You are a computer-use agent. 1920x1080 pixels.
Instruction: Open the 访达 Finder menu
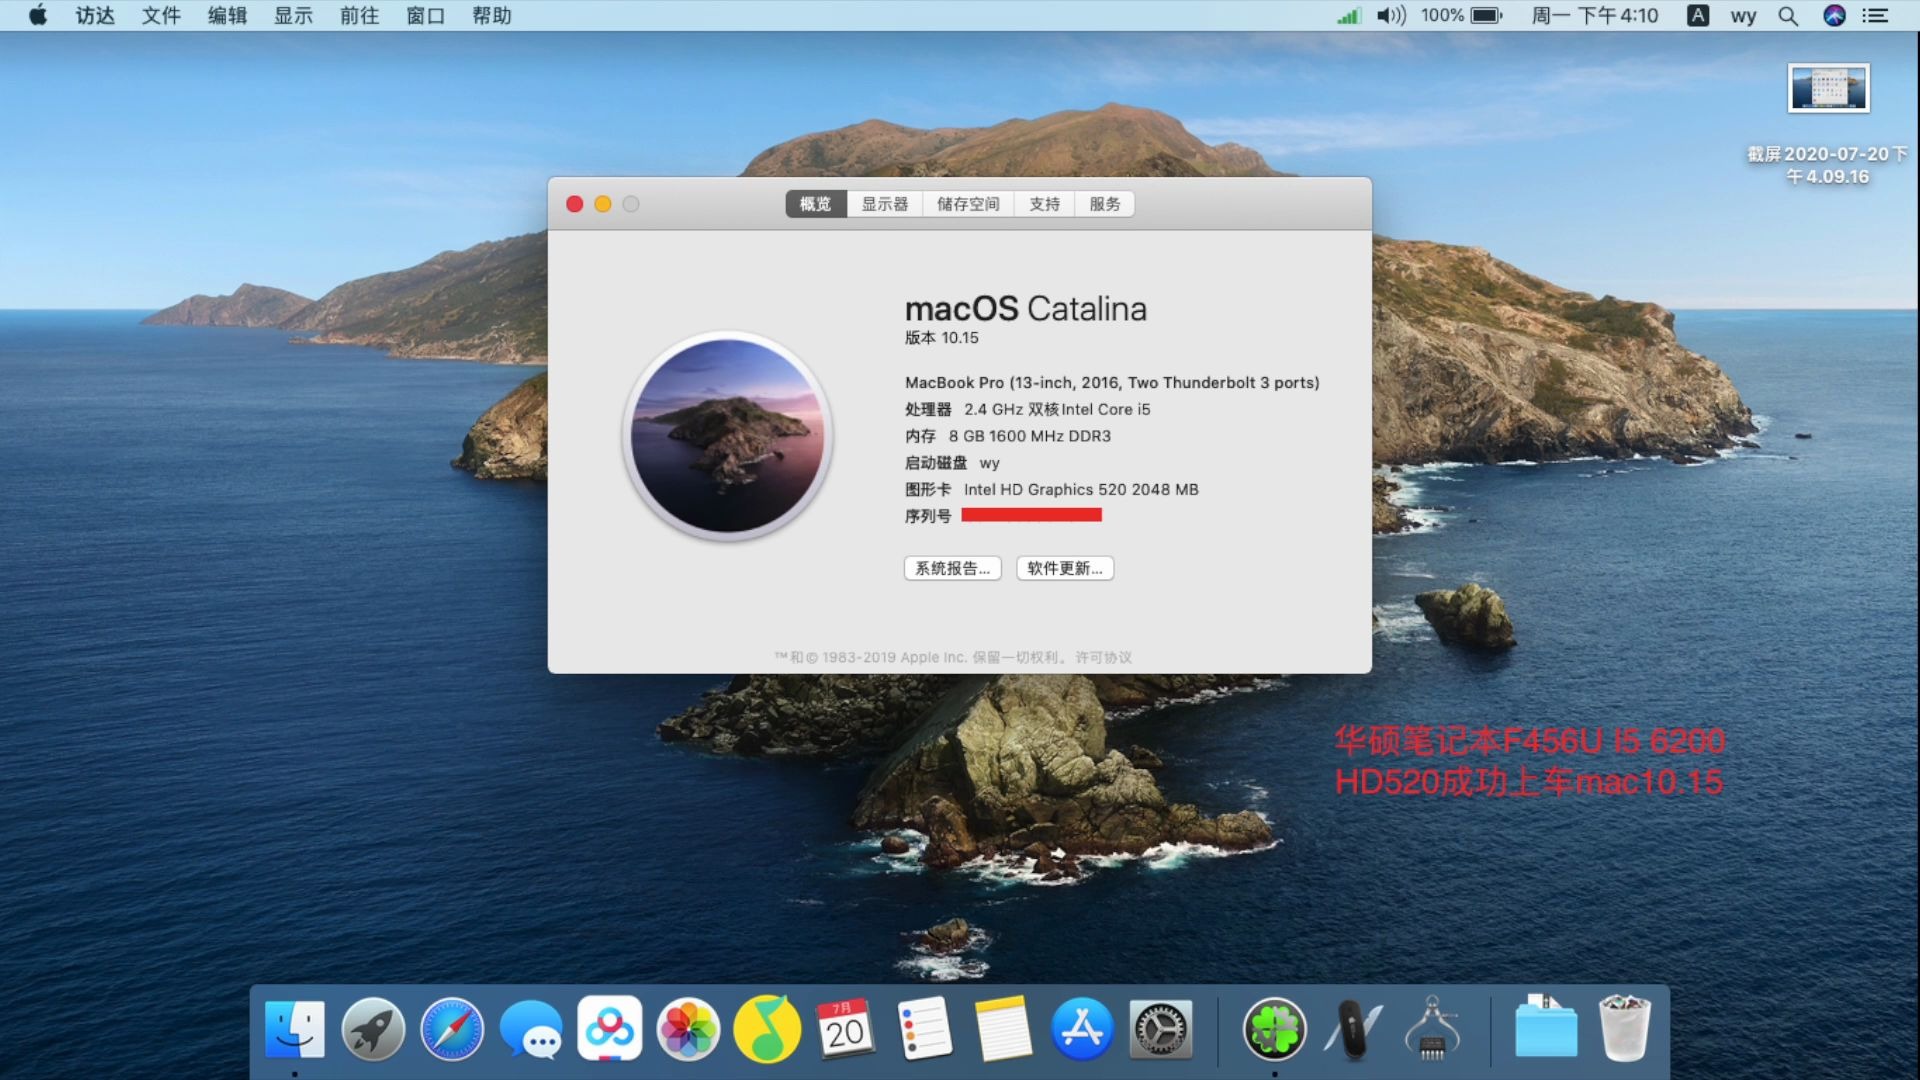pos(95,15)
